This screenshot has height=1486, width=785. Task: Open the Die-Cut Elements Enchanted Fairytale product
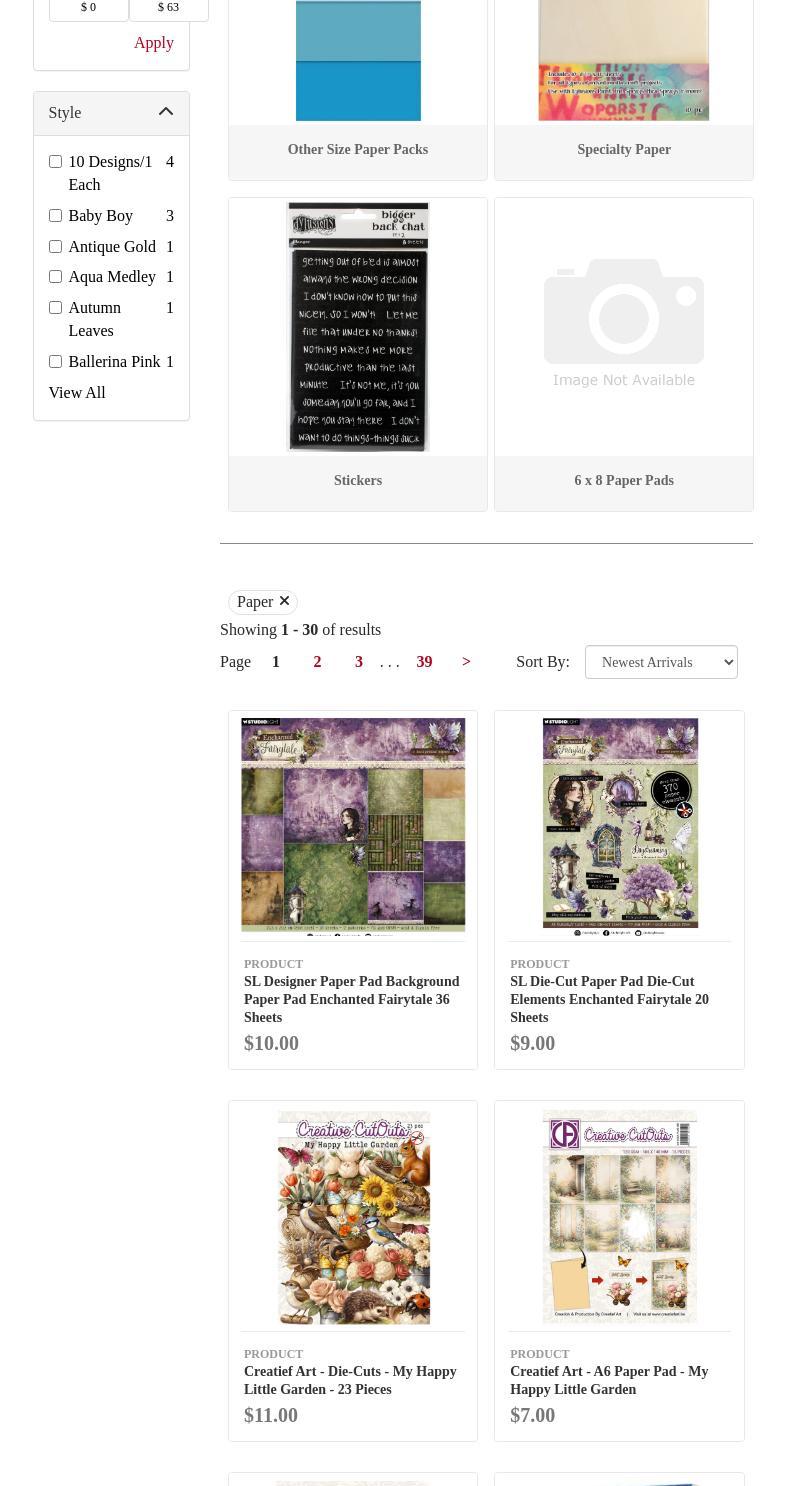click(x=609, y=999)
